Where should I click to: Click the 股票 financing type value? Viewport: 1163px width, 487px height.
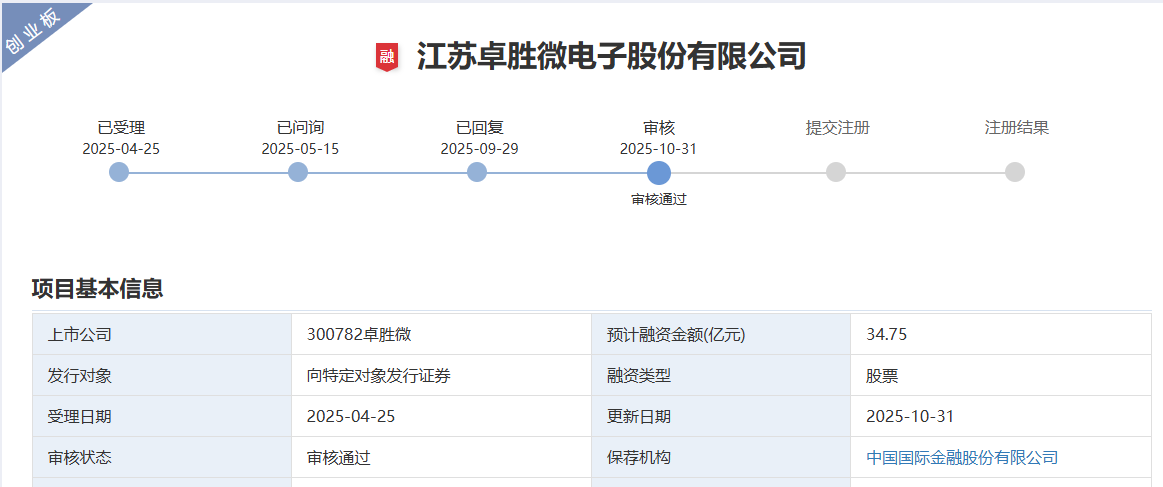coord(882,376)
